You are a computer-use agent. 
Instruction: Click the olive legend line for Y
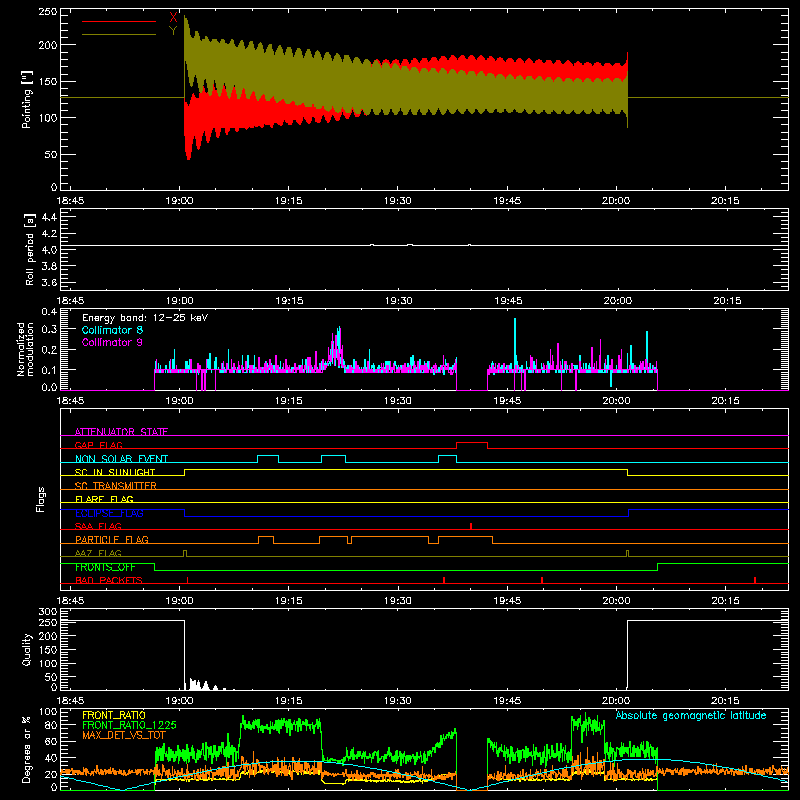[x=119, y=34]
